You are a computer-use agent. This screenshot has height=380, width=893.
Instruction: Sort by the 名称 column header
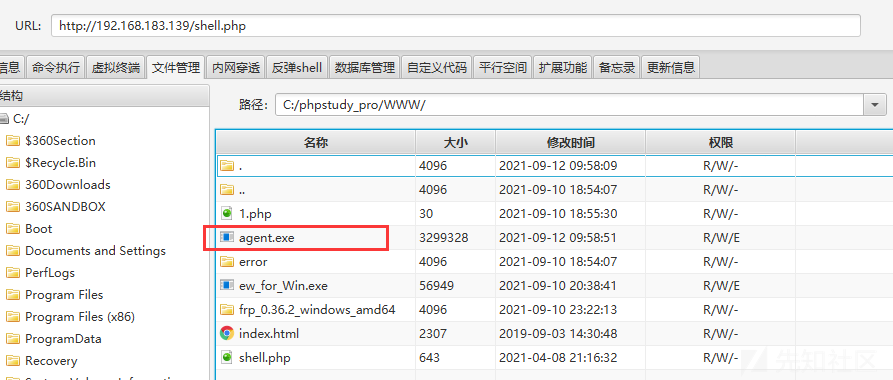(316, 142)
